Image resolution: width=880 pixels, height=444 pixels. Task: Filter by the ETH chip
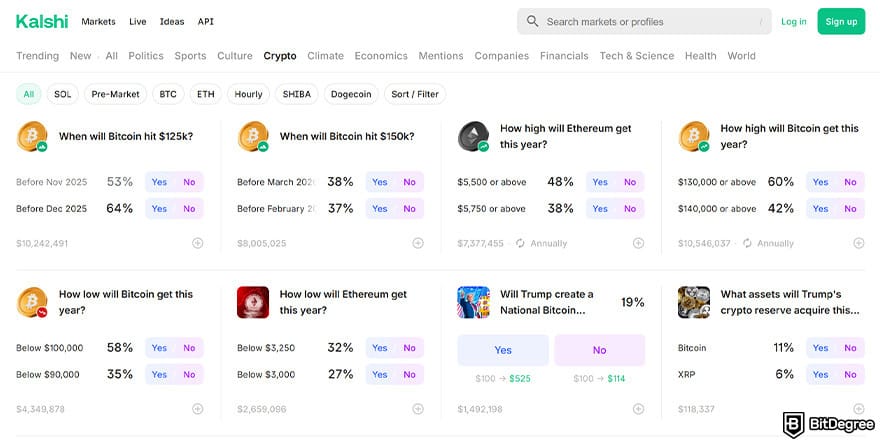pos(206,94)
